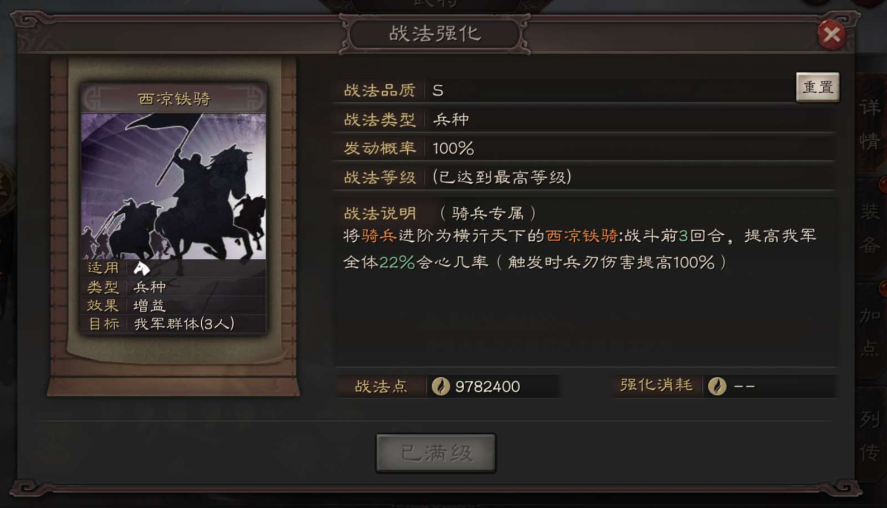887x508 pixels.
Task: Click the 战法等级 max level row
Action: click(x=585, y=178)
